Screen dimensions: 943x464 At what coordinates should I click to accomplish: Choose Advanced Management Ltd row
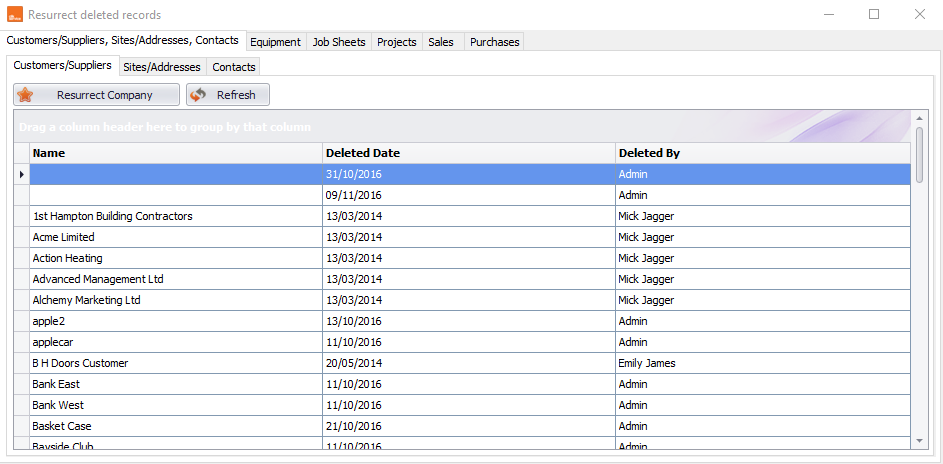462,279
